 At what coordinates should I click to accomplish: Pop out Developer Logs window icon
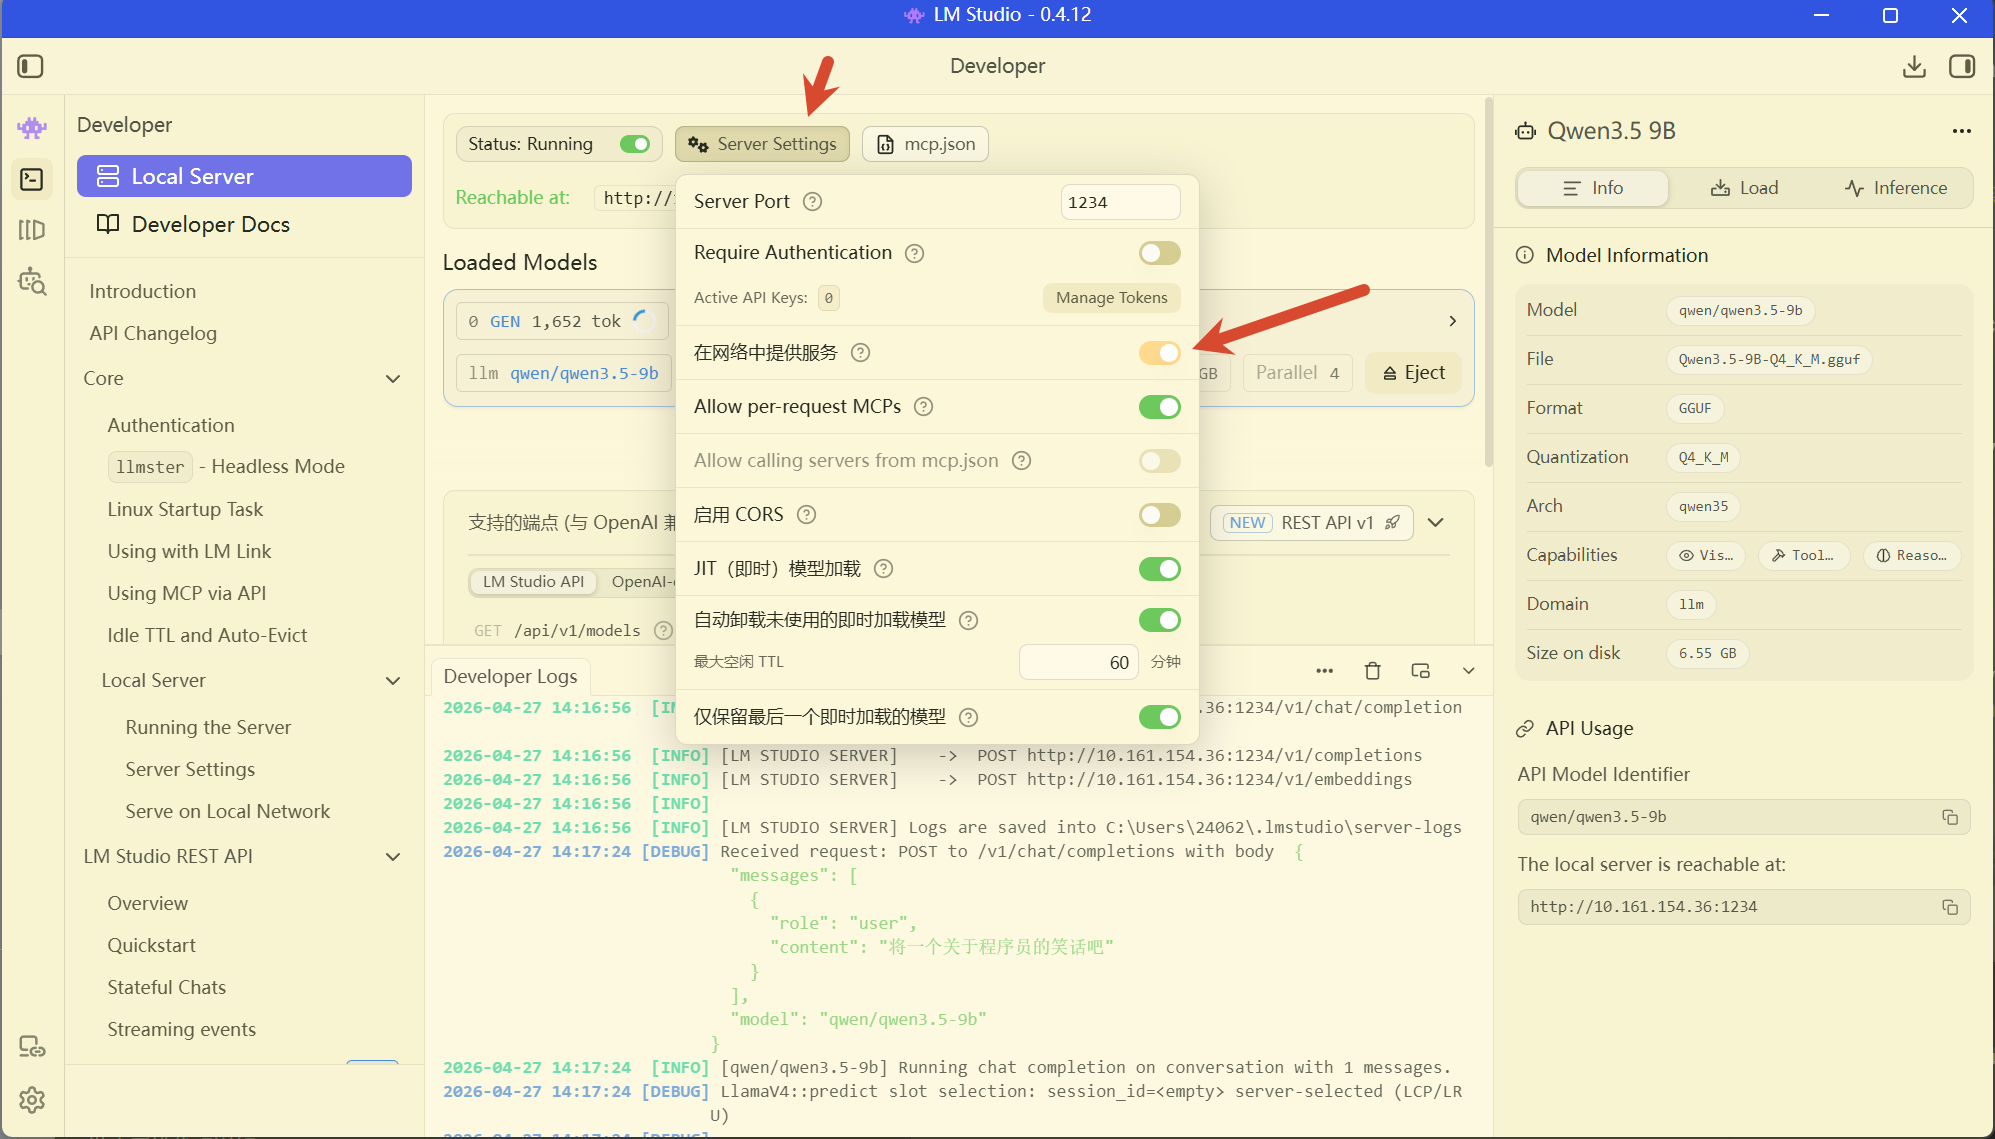tap(1421, 671)
